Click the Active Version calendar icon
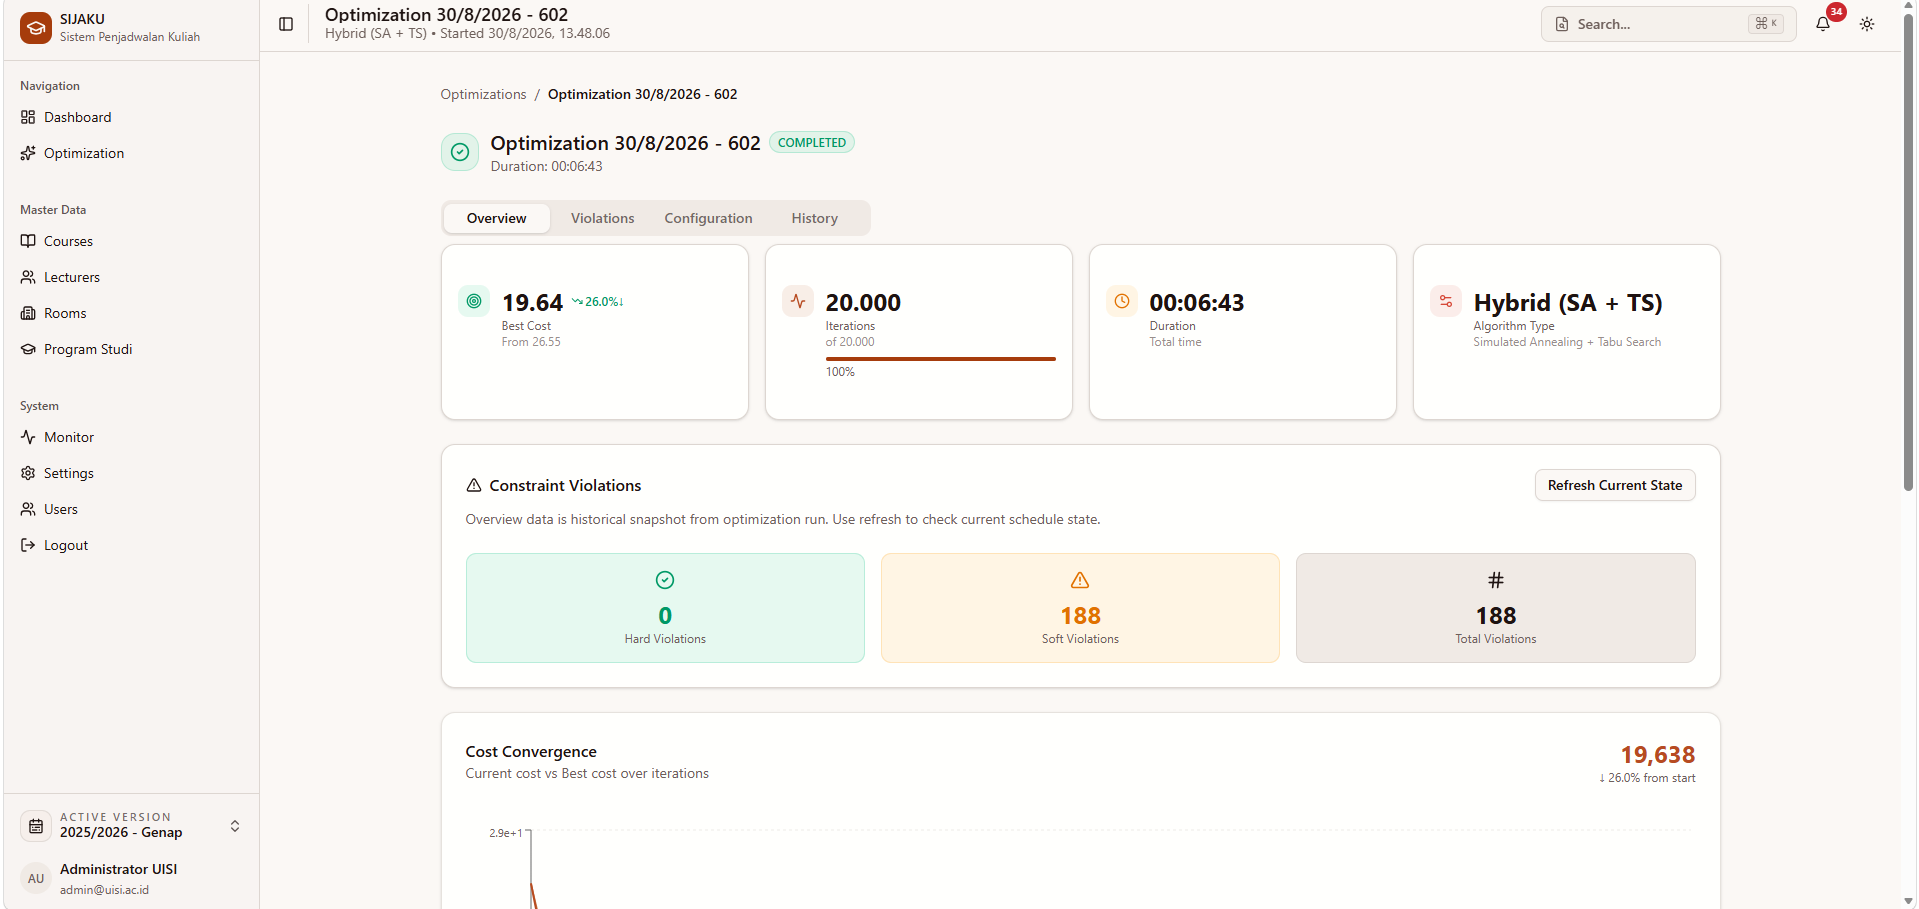This screenshot has height=909, width=1919. (36, 826)
